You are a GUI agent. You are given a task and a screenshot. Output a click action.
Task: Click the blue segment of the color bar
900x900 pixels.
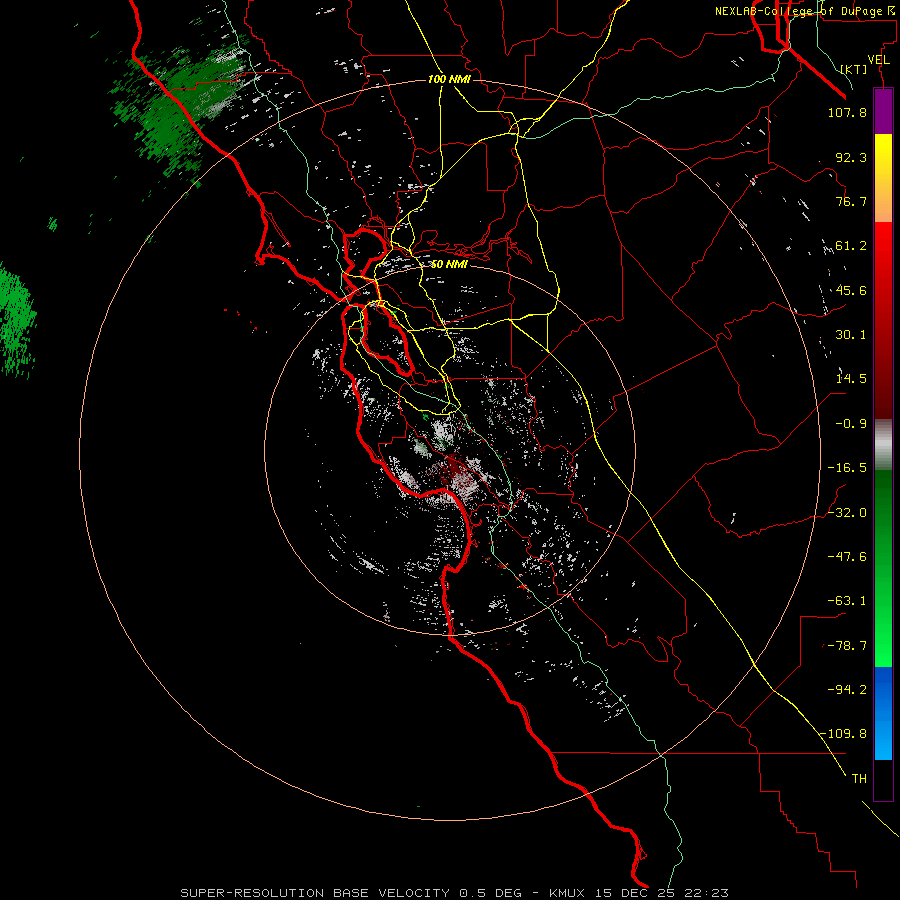883,713
